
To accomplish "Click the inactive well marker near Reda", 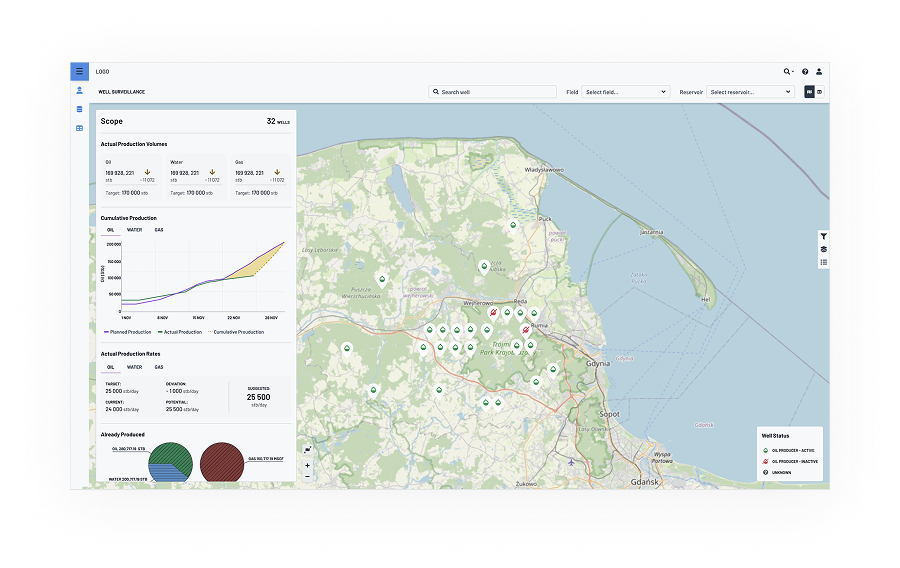I will coord(493,313).
